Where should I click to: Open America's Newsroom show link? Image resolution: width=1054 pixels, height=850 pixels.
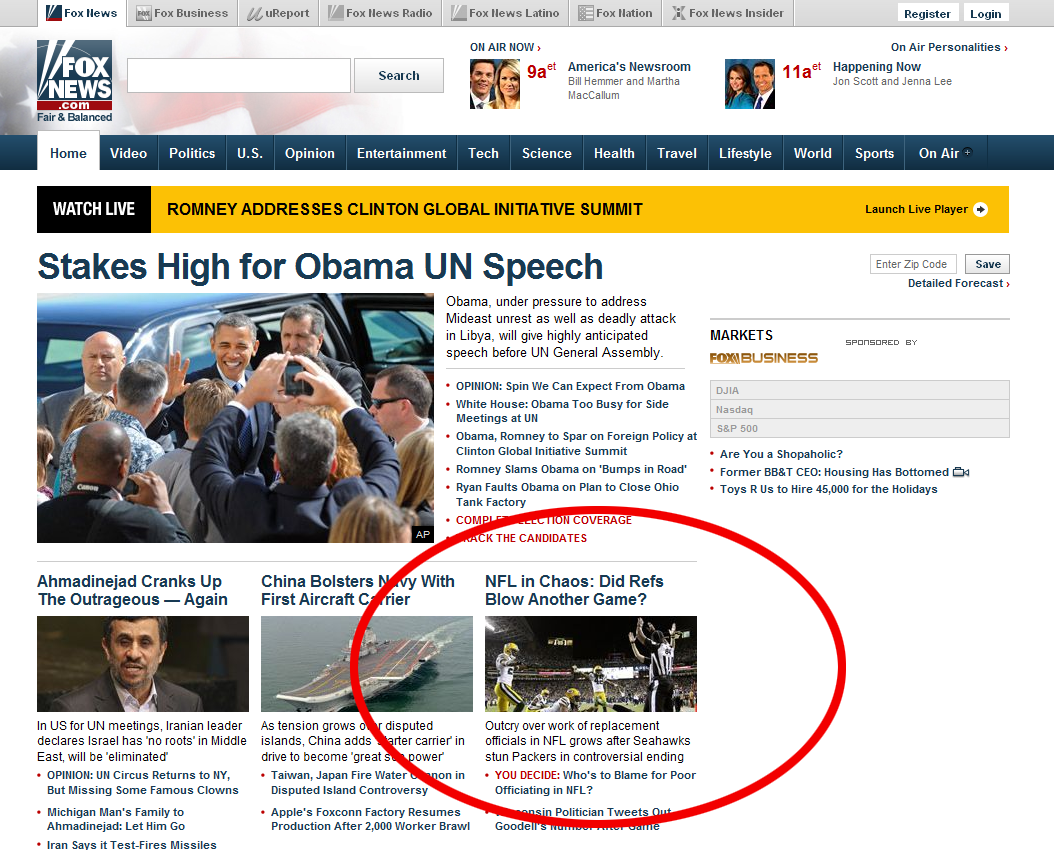click(x=629, y=67)
